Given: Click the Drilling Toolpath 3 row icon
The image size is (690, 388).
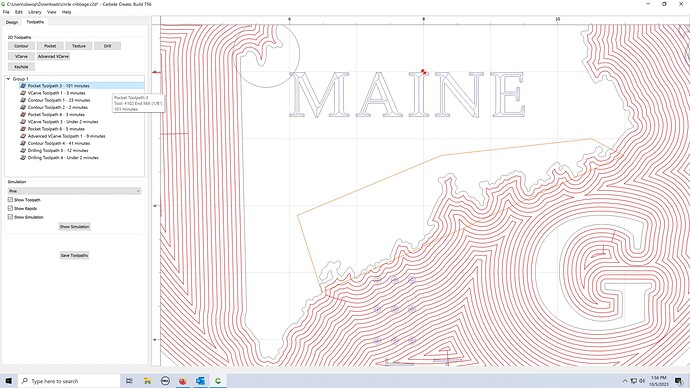Looking at the screenshot, I should coord(23,150).
